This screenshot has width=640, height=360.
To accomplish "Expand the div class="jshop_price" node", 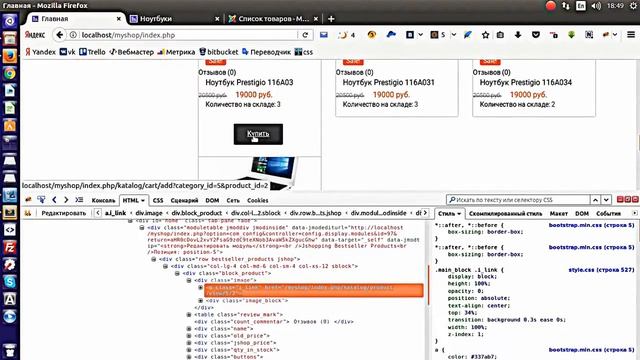I will (x=189, y=343).
